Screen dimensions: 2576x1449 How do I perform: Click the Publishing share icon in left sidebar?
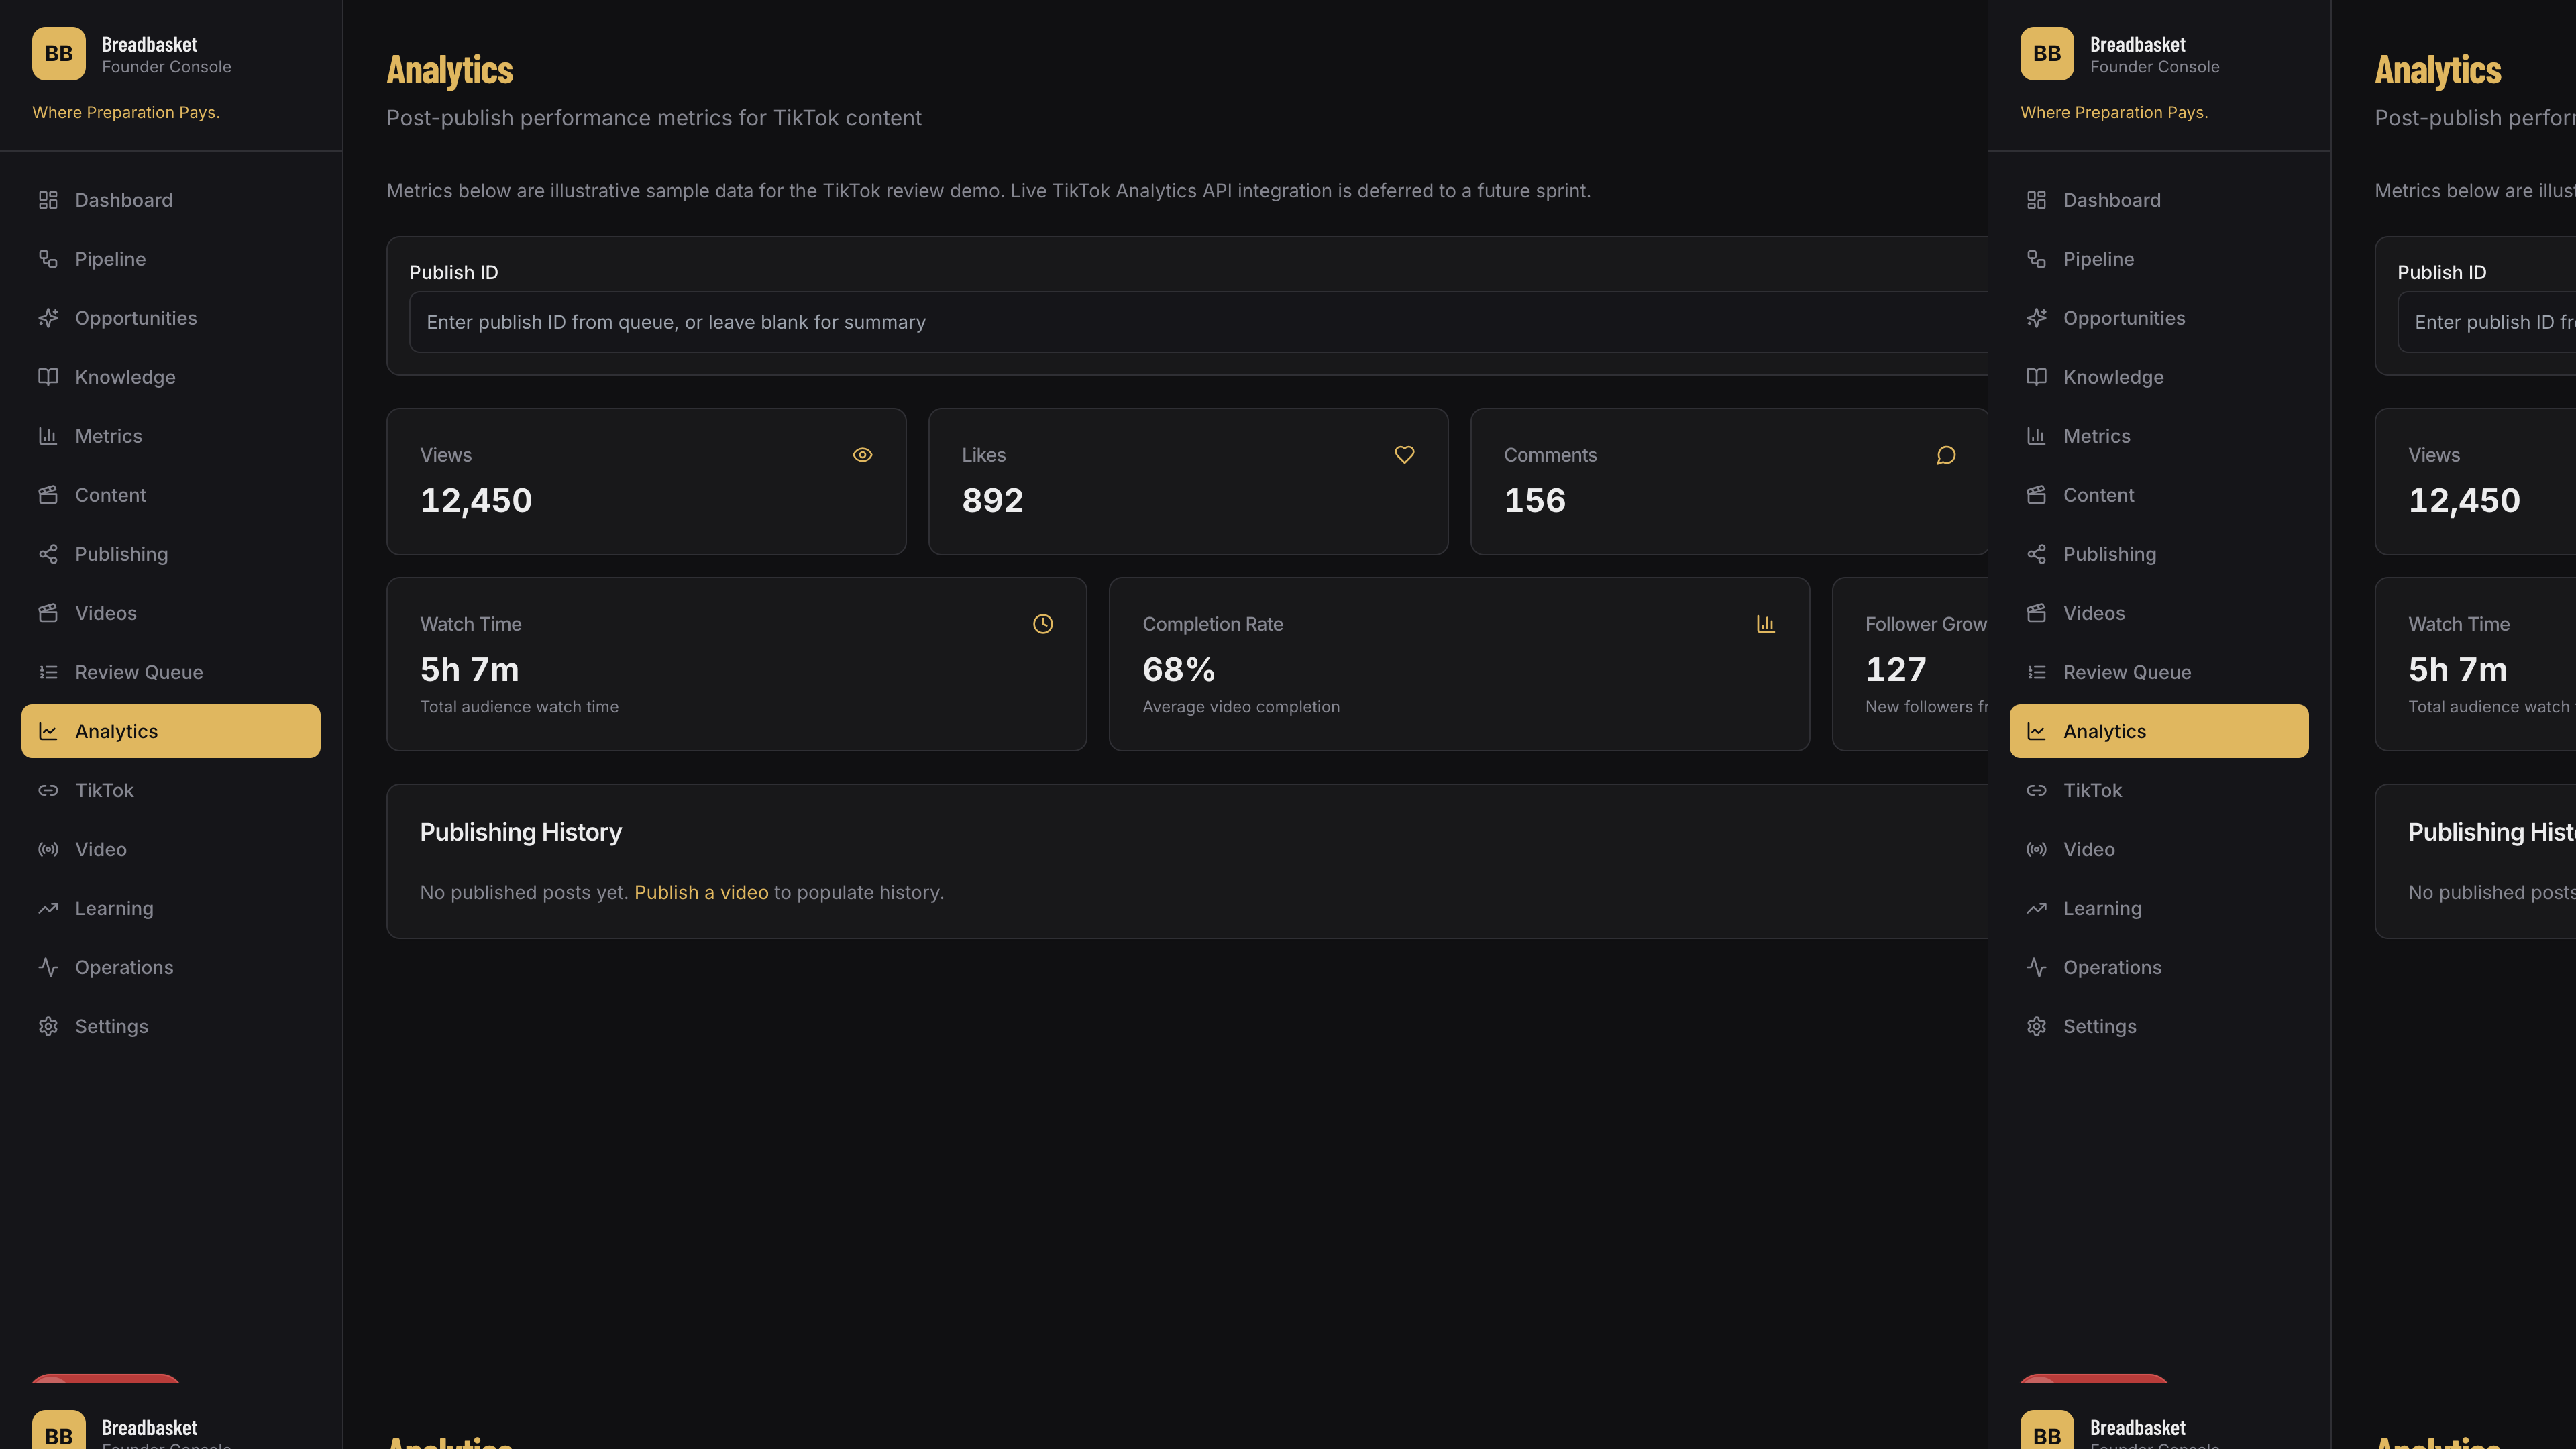pos(48,554)
